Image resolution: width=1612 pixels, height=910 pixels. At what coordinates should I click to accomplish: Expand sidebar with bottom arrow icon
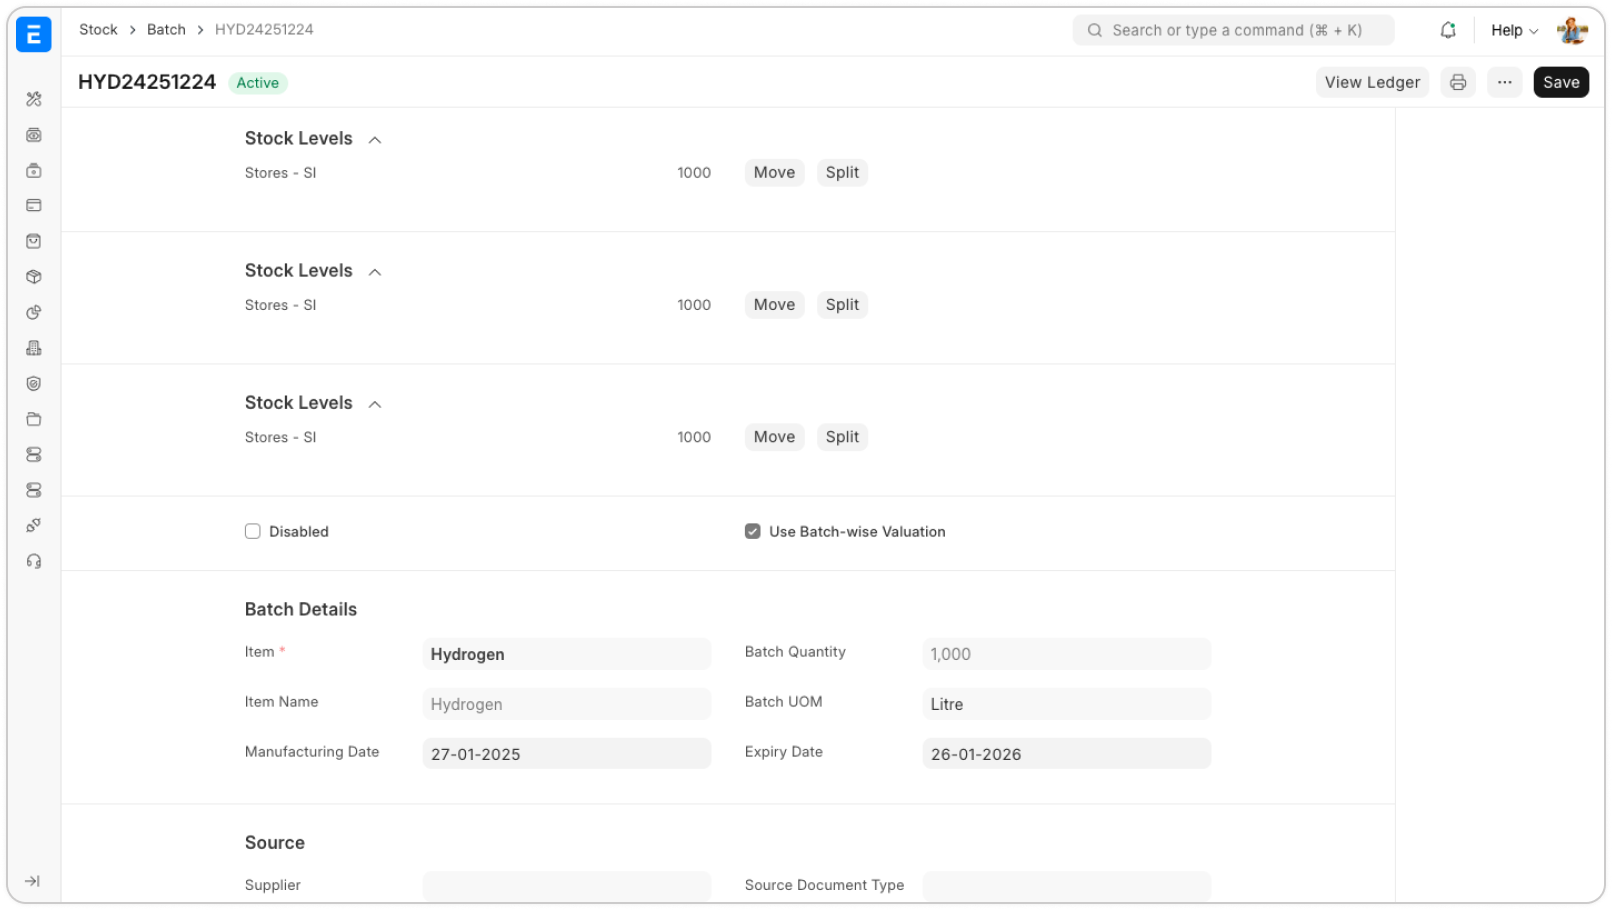point(32,882)
